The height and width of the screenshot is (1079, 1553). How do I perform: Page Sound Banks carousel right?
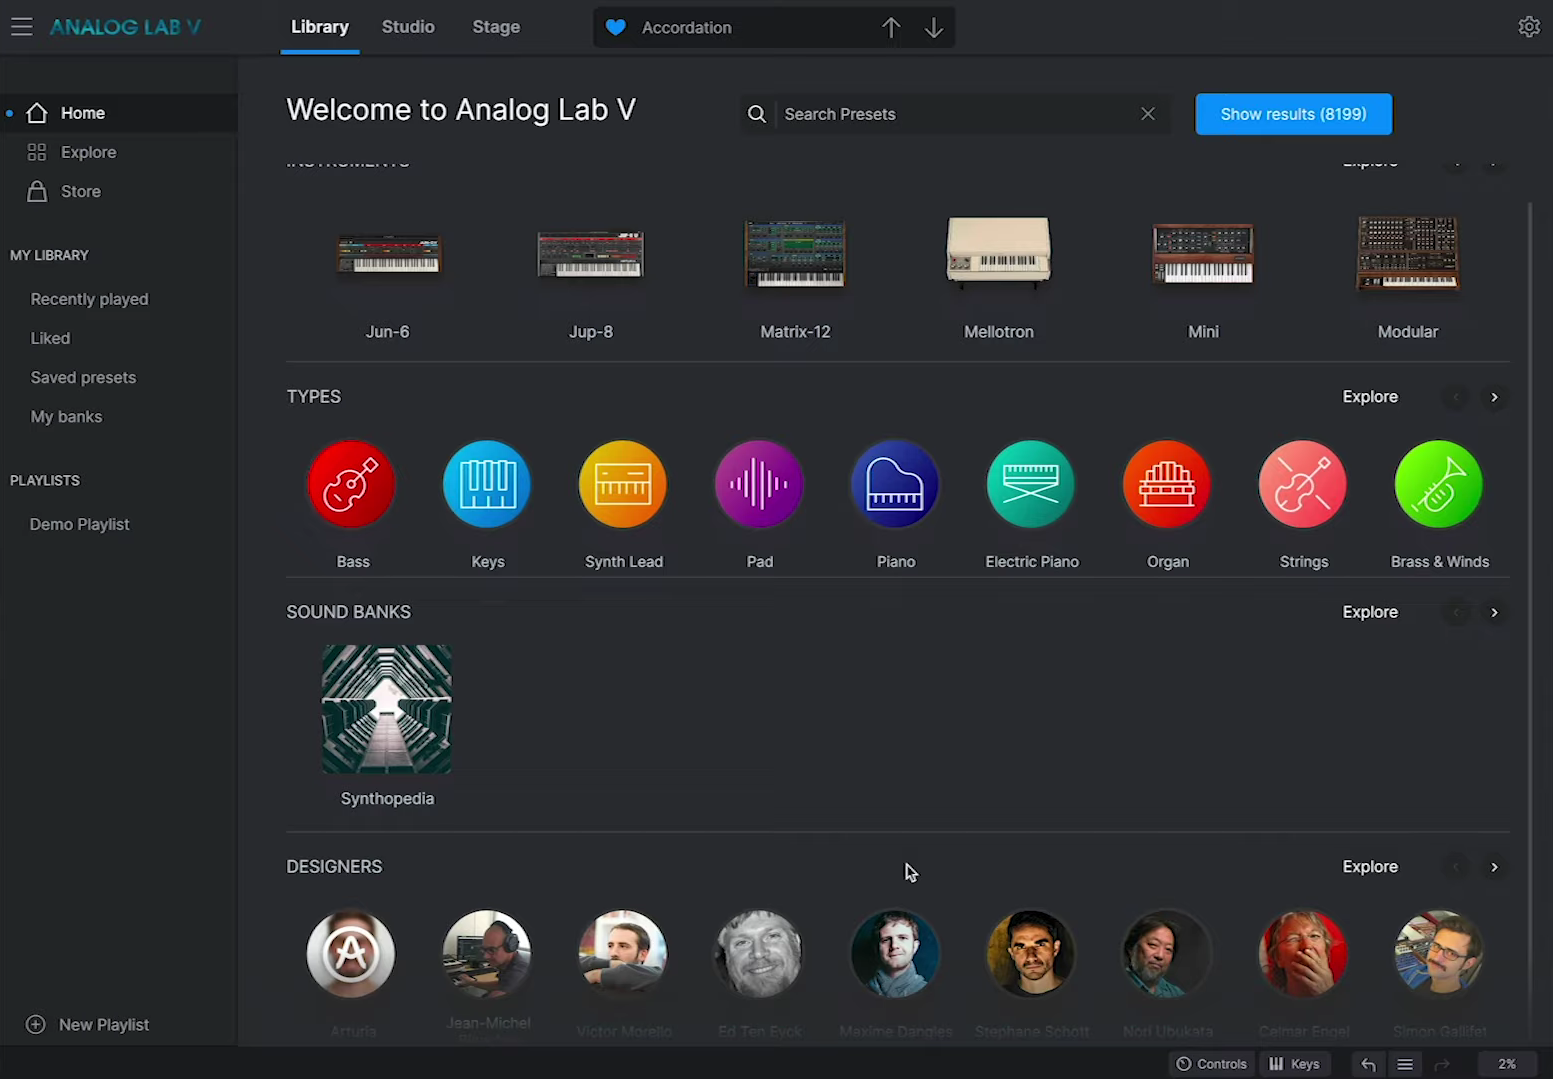[x=1494, y=612]
